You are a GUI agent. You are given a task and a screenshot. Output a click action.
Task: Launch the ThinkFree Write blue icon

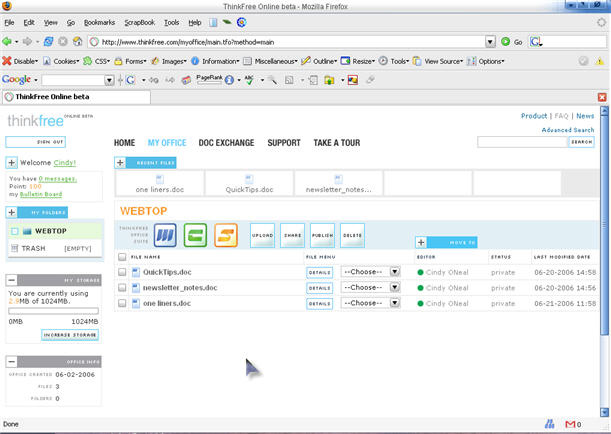(165, 235)
